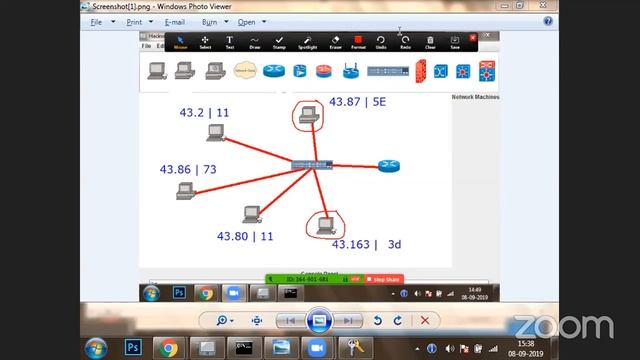Undo the last annotation
The image size is (640, 360).
click(x=381, y=42)
